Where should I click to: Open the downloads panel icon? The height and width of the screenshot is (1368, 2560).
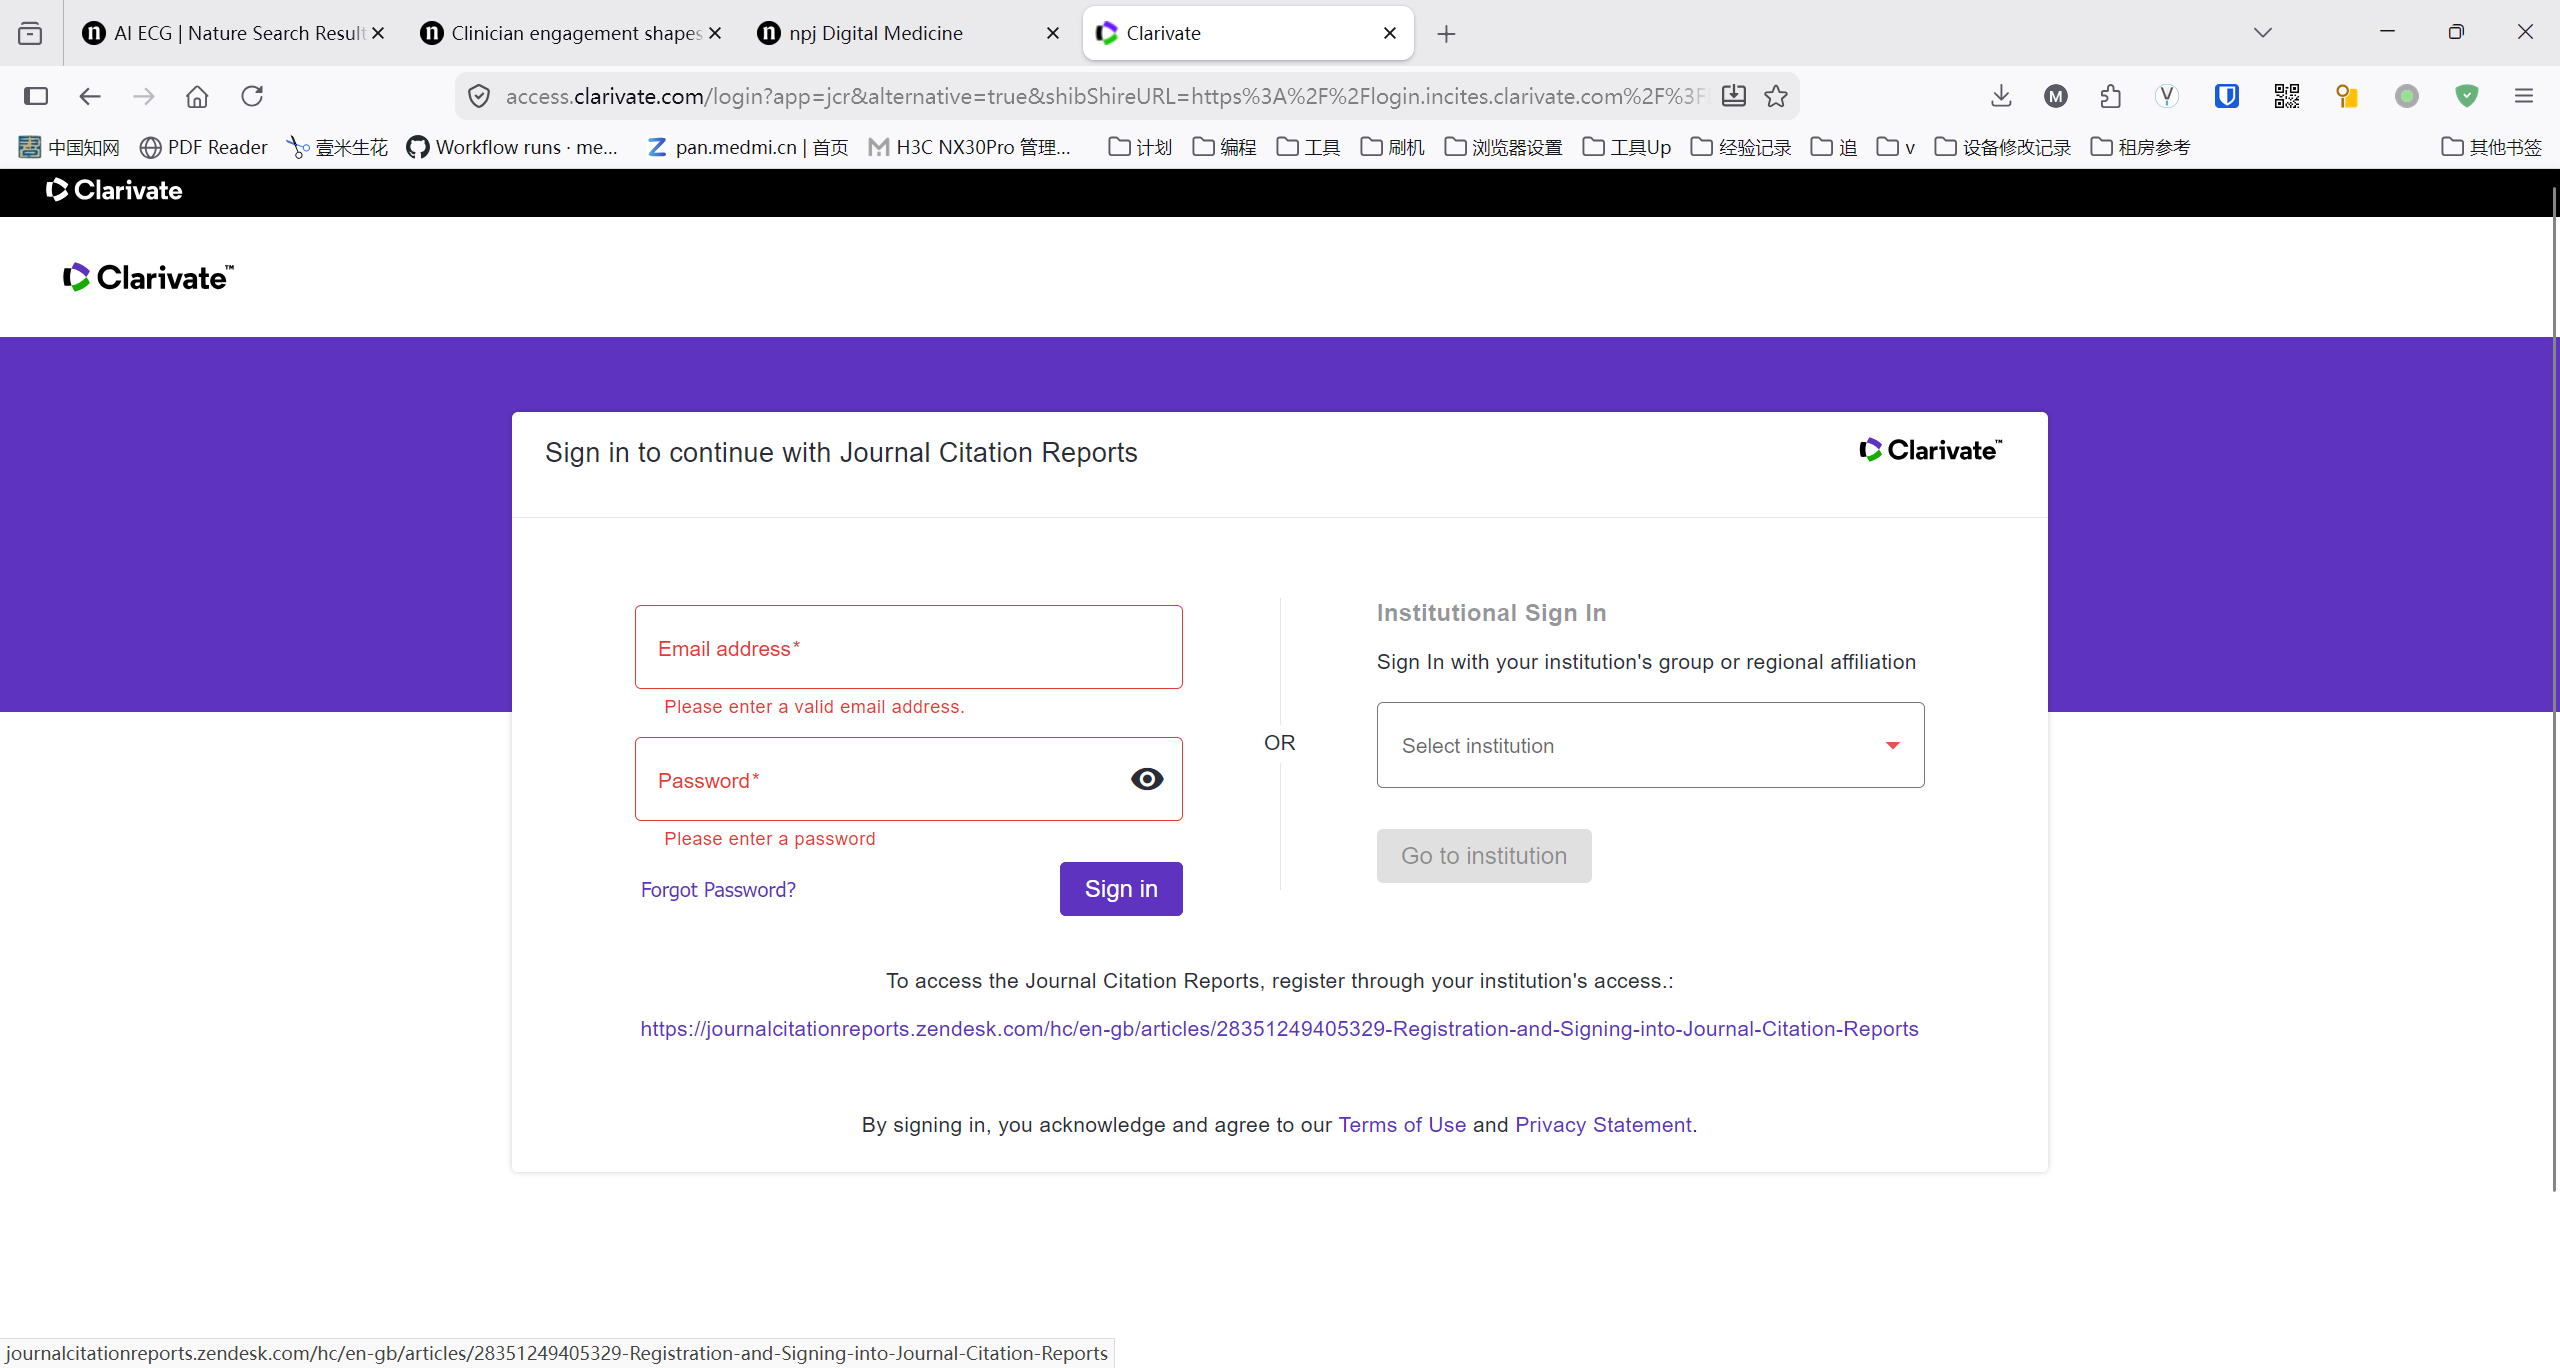coord(2001,96)
